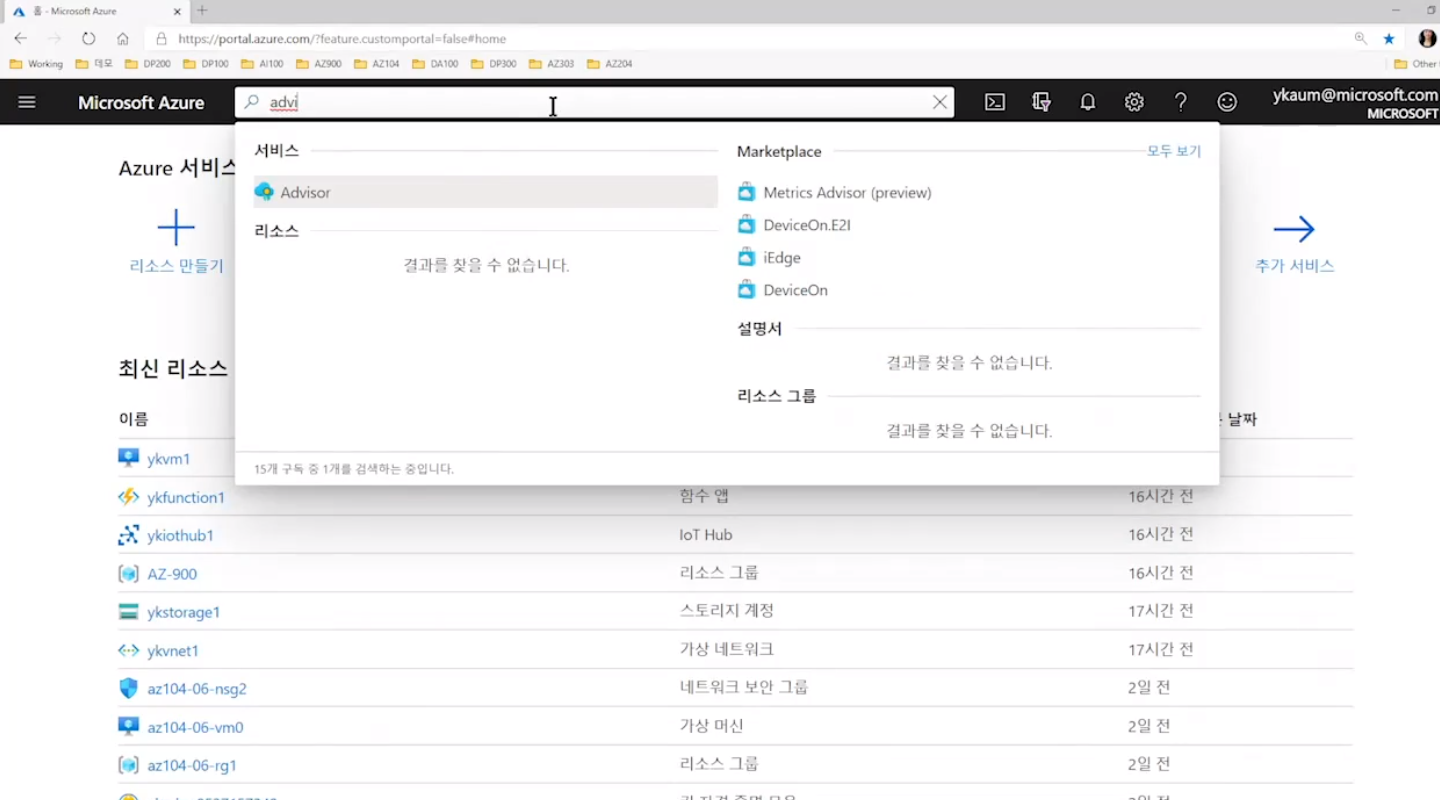Go to browser home page icon
Image resolution: width=1440 pixels, height=800 pixels.
click(123, 38)
